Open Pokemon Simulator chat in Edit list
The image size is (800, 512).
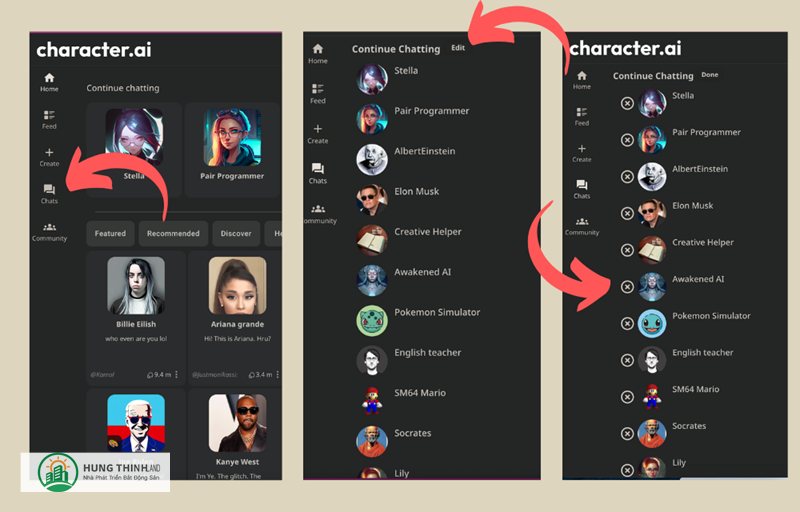(x=418, y=320)
